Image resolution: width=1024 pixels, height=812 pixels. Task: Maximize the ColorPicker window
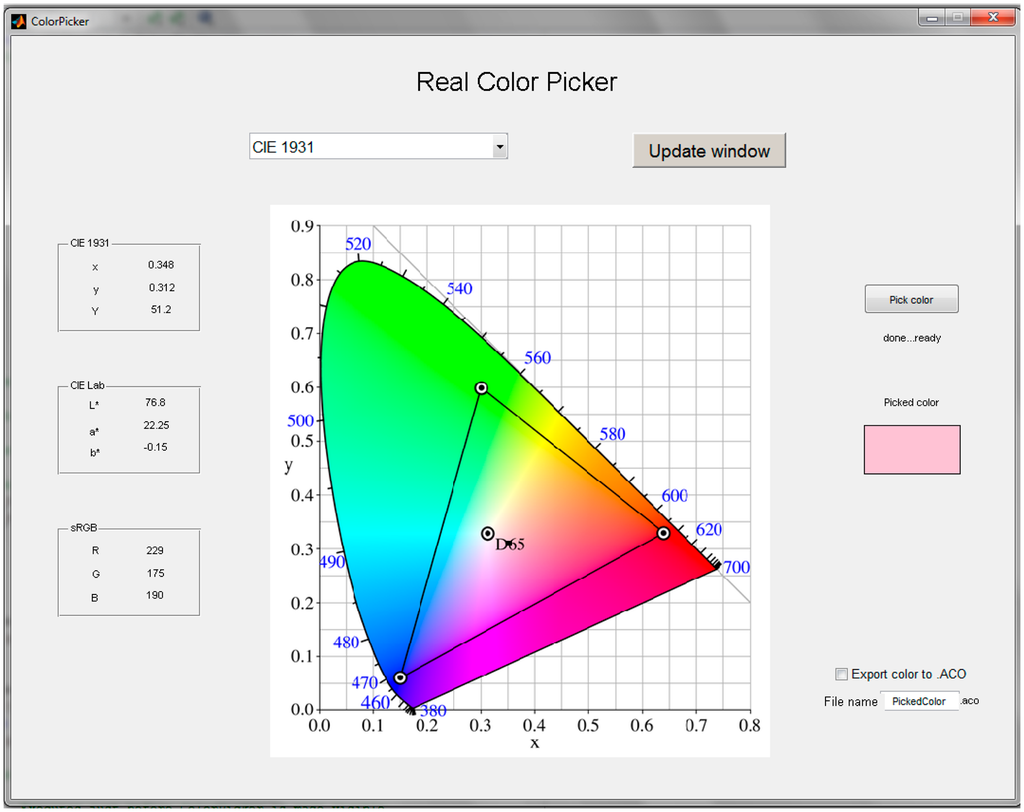(x=957, y=18)
